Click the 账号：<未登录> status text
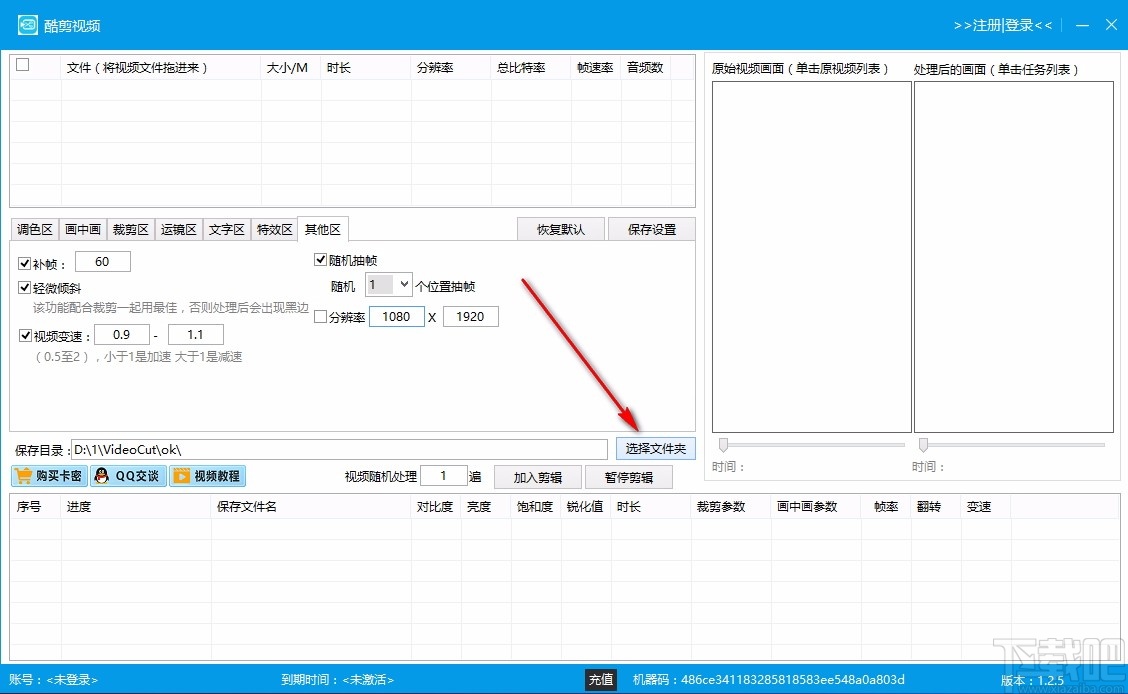 pyautogui.click(x=53, y=680)
